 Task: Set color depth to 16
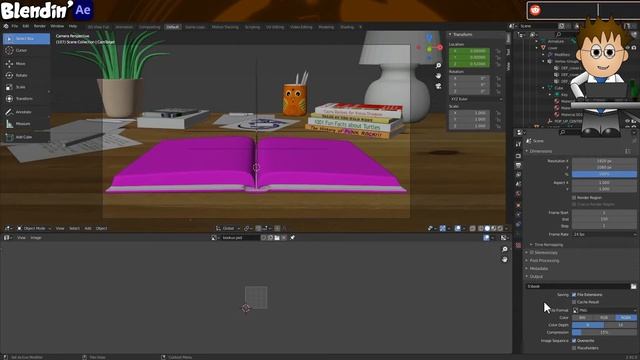coord(620,325)
